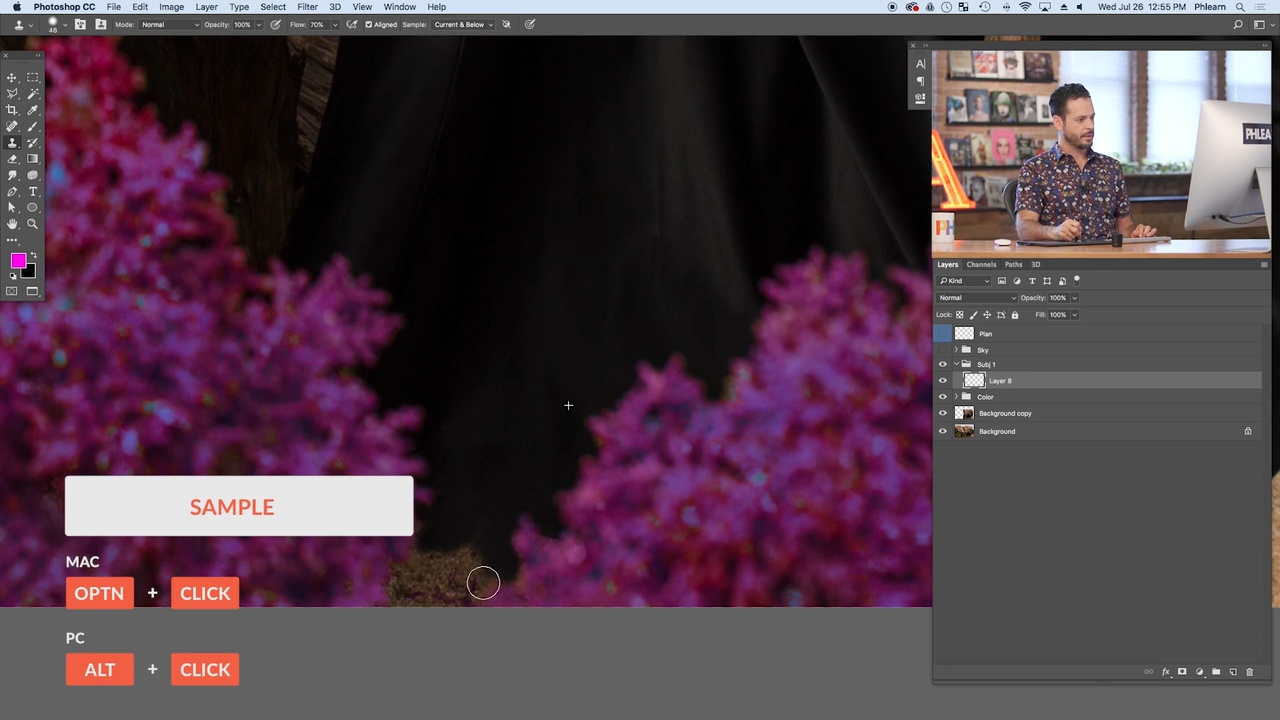Viewport: 1280px width, 720px height.
Task: Select the Plan layer thumbnail
Action: 964,334
